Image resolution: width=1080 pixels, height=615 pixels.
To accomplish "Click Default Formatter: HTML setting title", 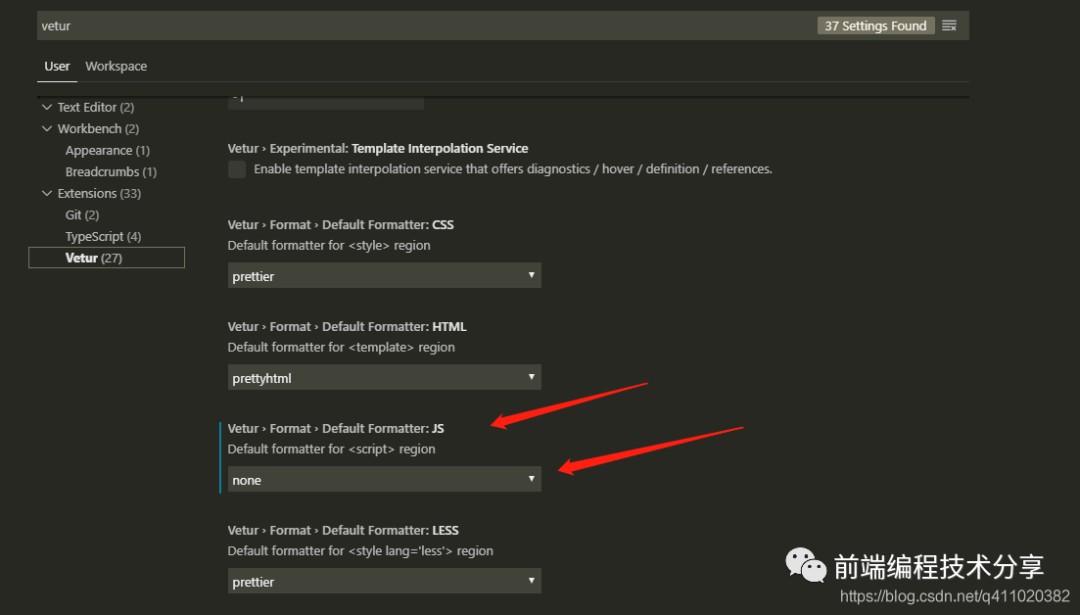I will click(x=347, y=326).
